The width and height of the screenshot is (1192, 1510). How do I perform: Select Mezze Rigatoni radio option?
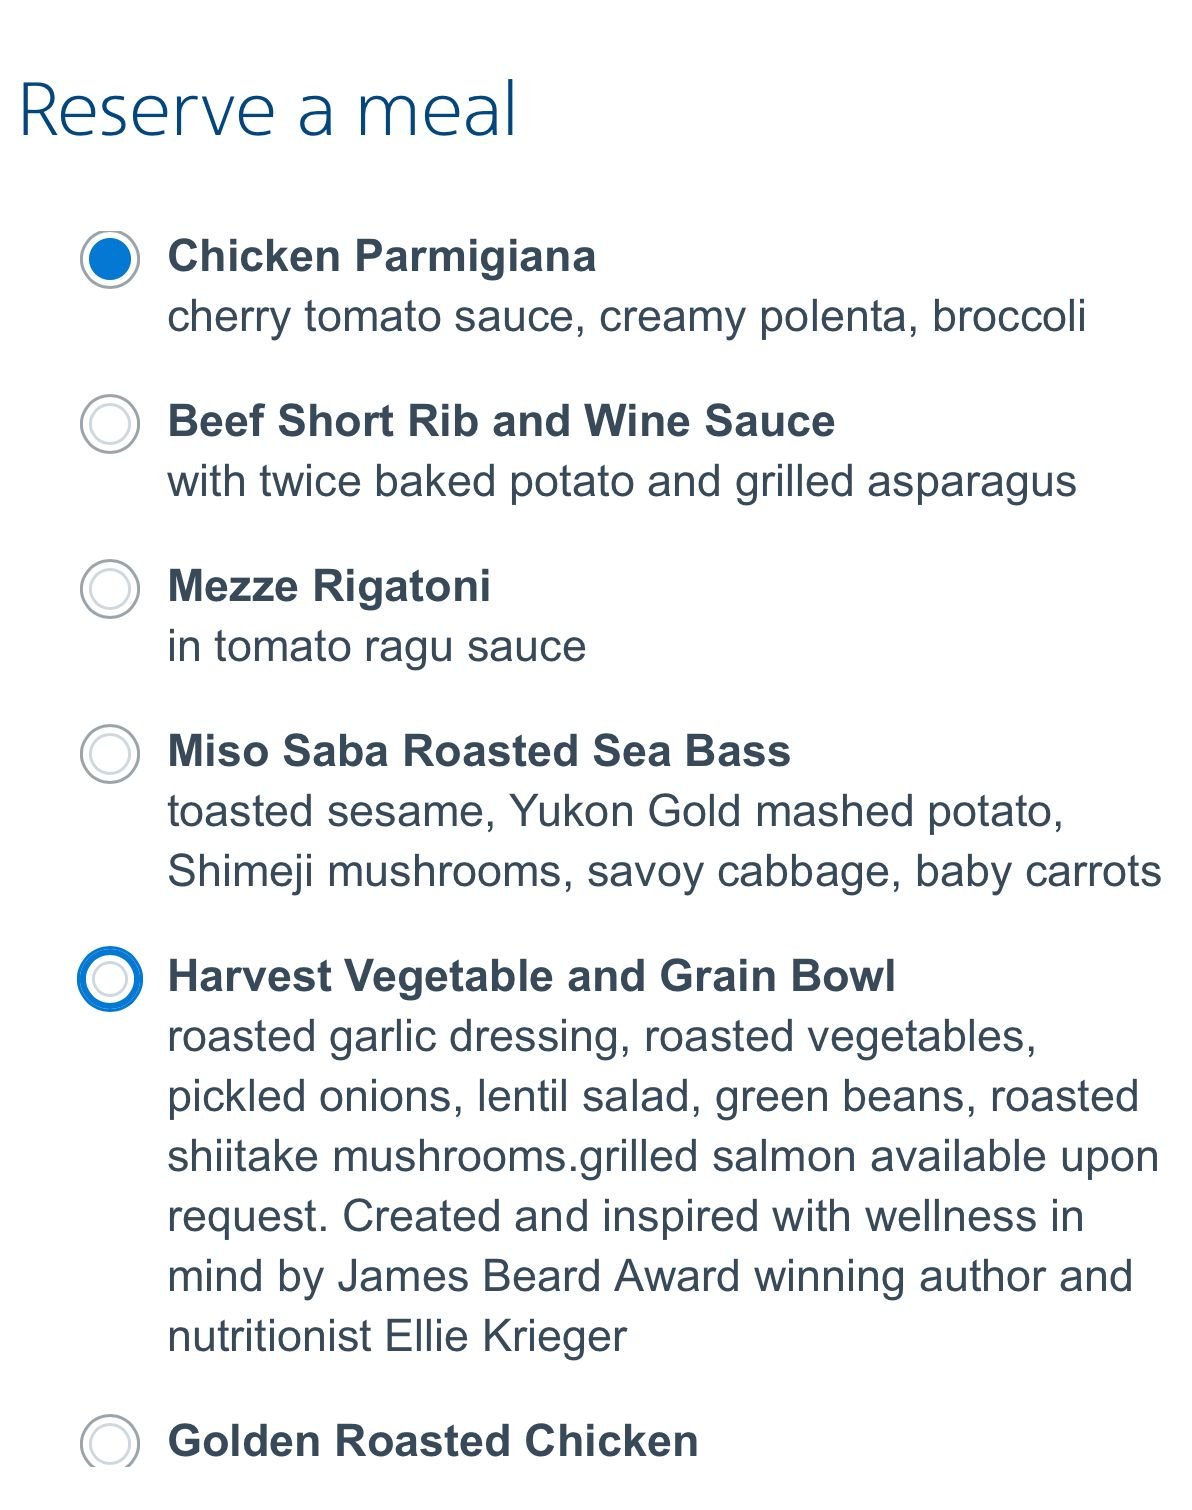click(109, 589)
